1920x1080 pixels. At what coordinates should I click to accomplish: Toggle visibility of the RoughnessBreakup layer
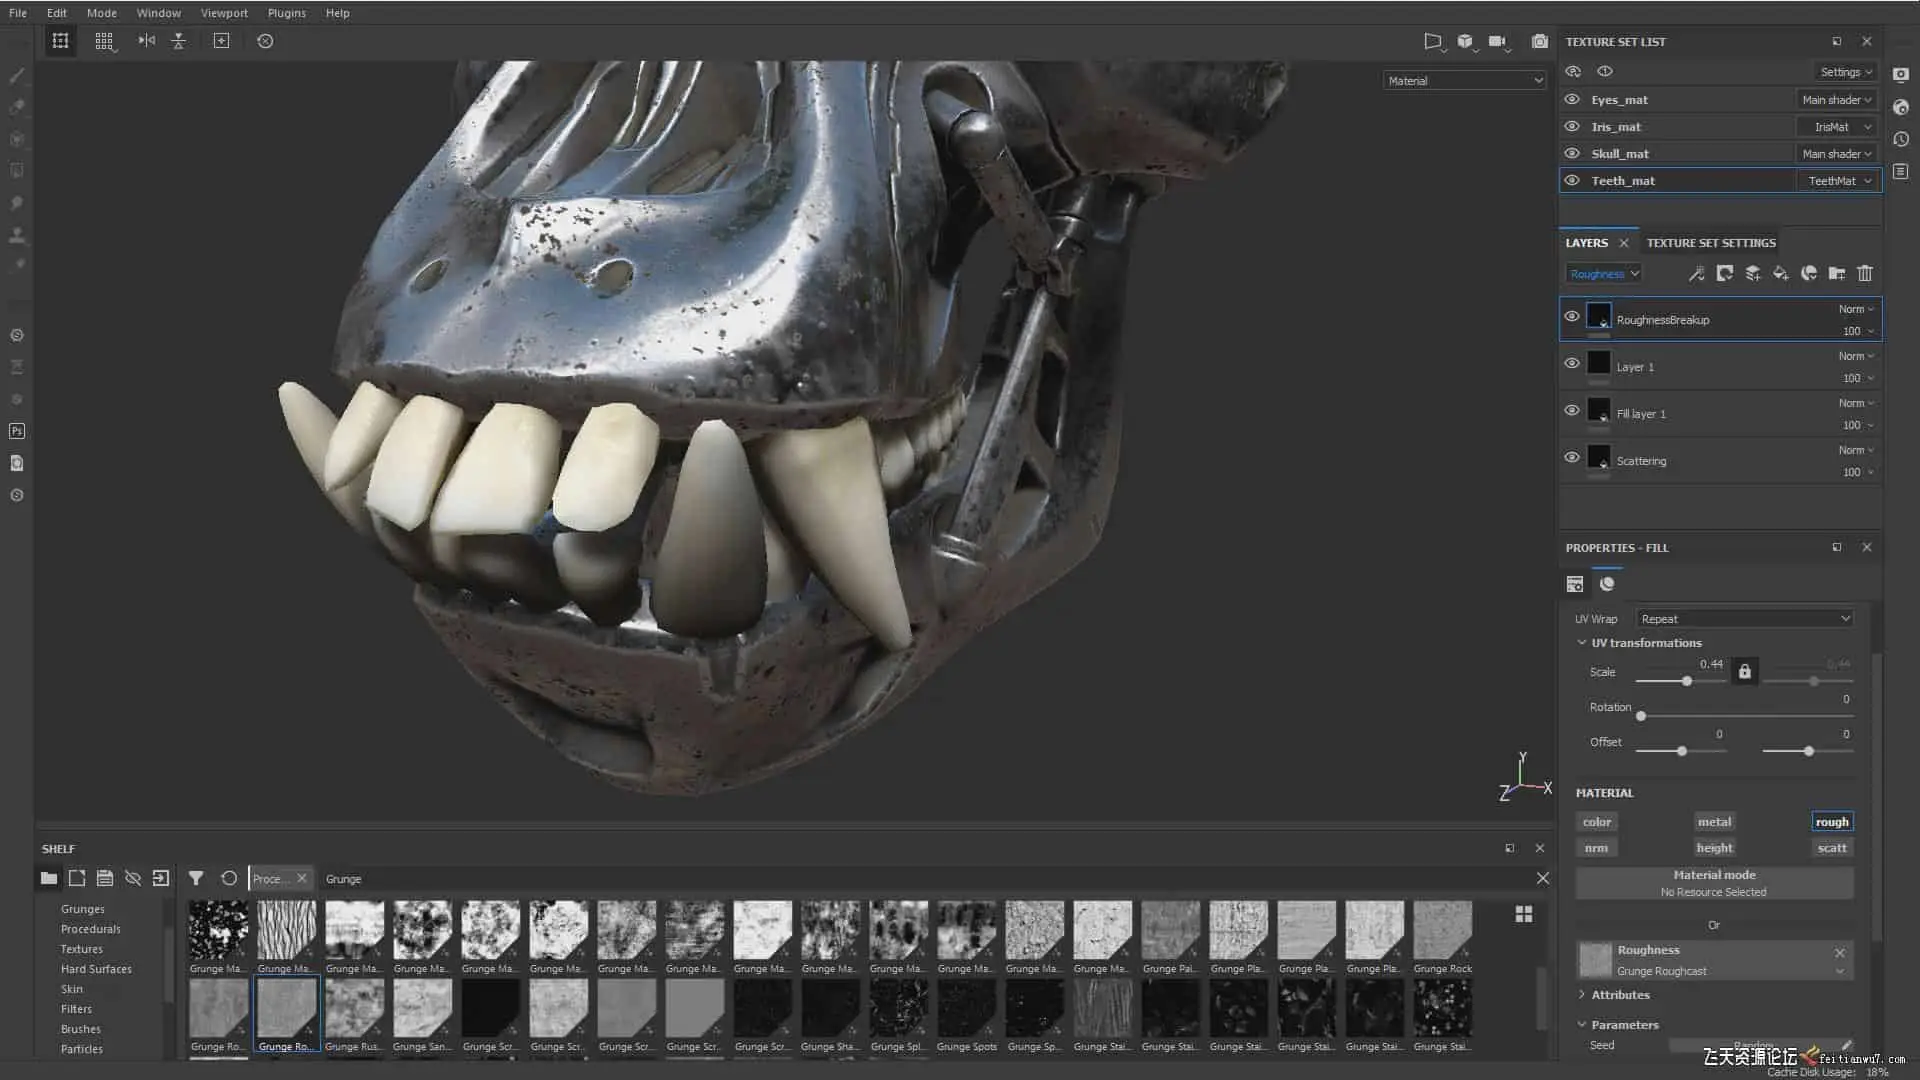tap(1572, 317)
